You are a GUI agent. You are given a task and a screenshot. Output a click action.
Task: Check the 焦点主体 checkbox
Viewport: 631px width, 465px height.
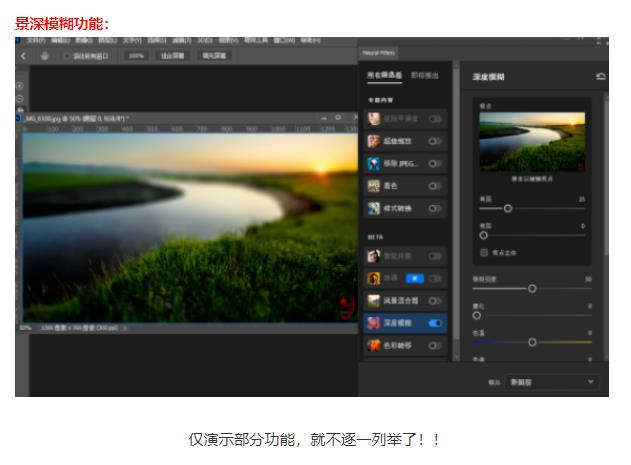(484, 253)
